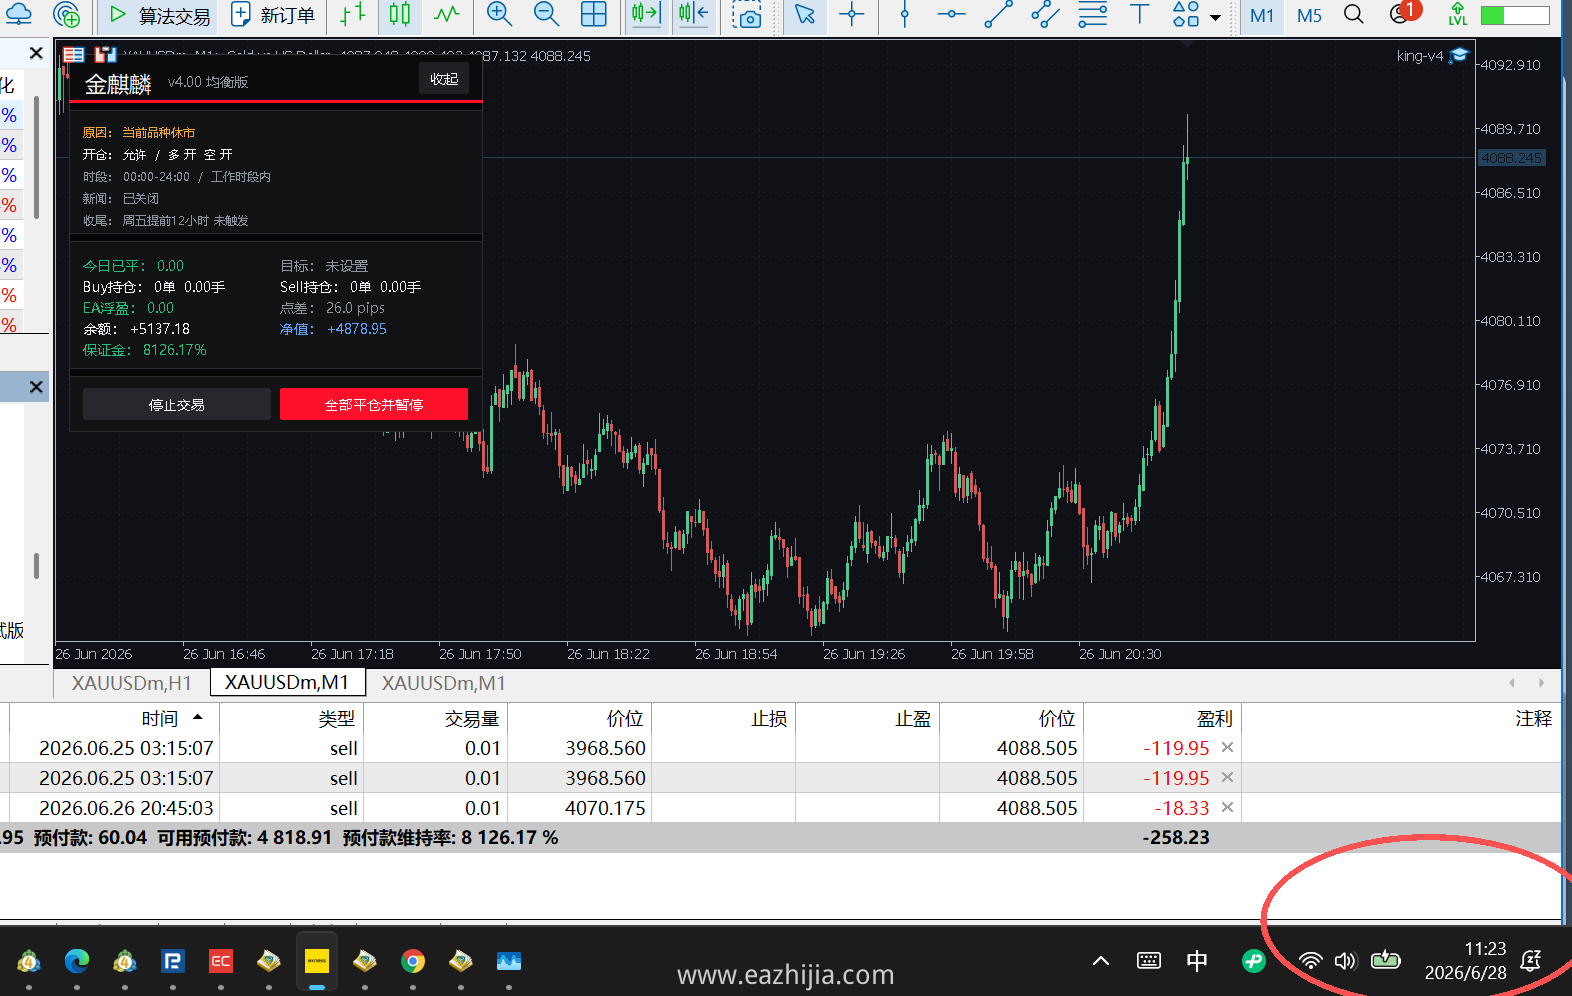Select the vertical line drawing tool
This screenshot has height=996, width=1572.
[x=905, y=14]
